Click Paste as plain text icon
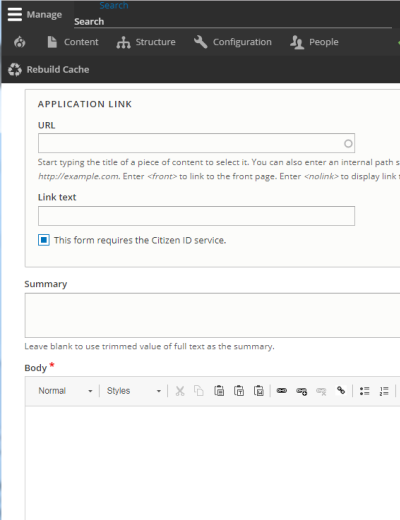Viewport: 400px width, 520px height. [x=239, y=391]
